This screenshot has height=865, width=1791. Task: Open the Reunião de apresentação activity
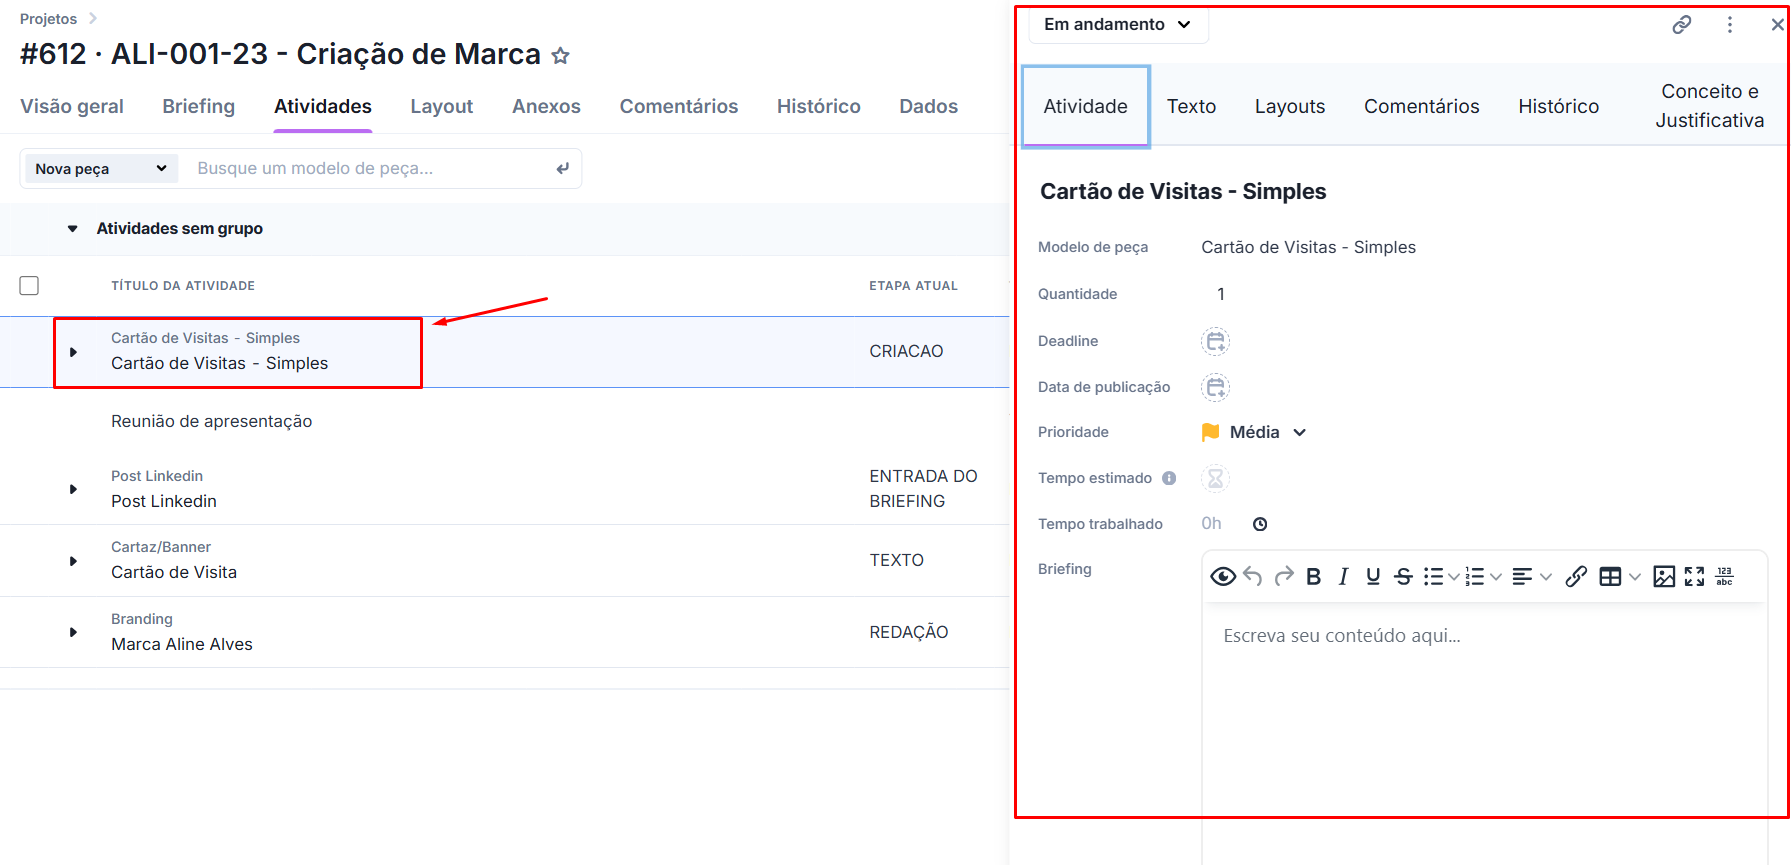coord(211,421)
